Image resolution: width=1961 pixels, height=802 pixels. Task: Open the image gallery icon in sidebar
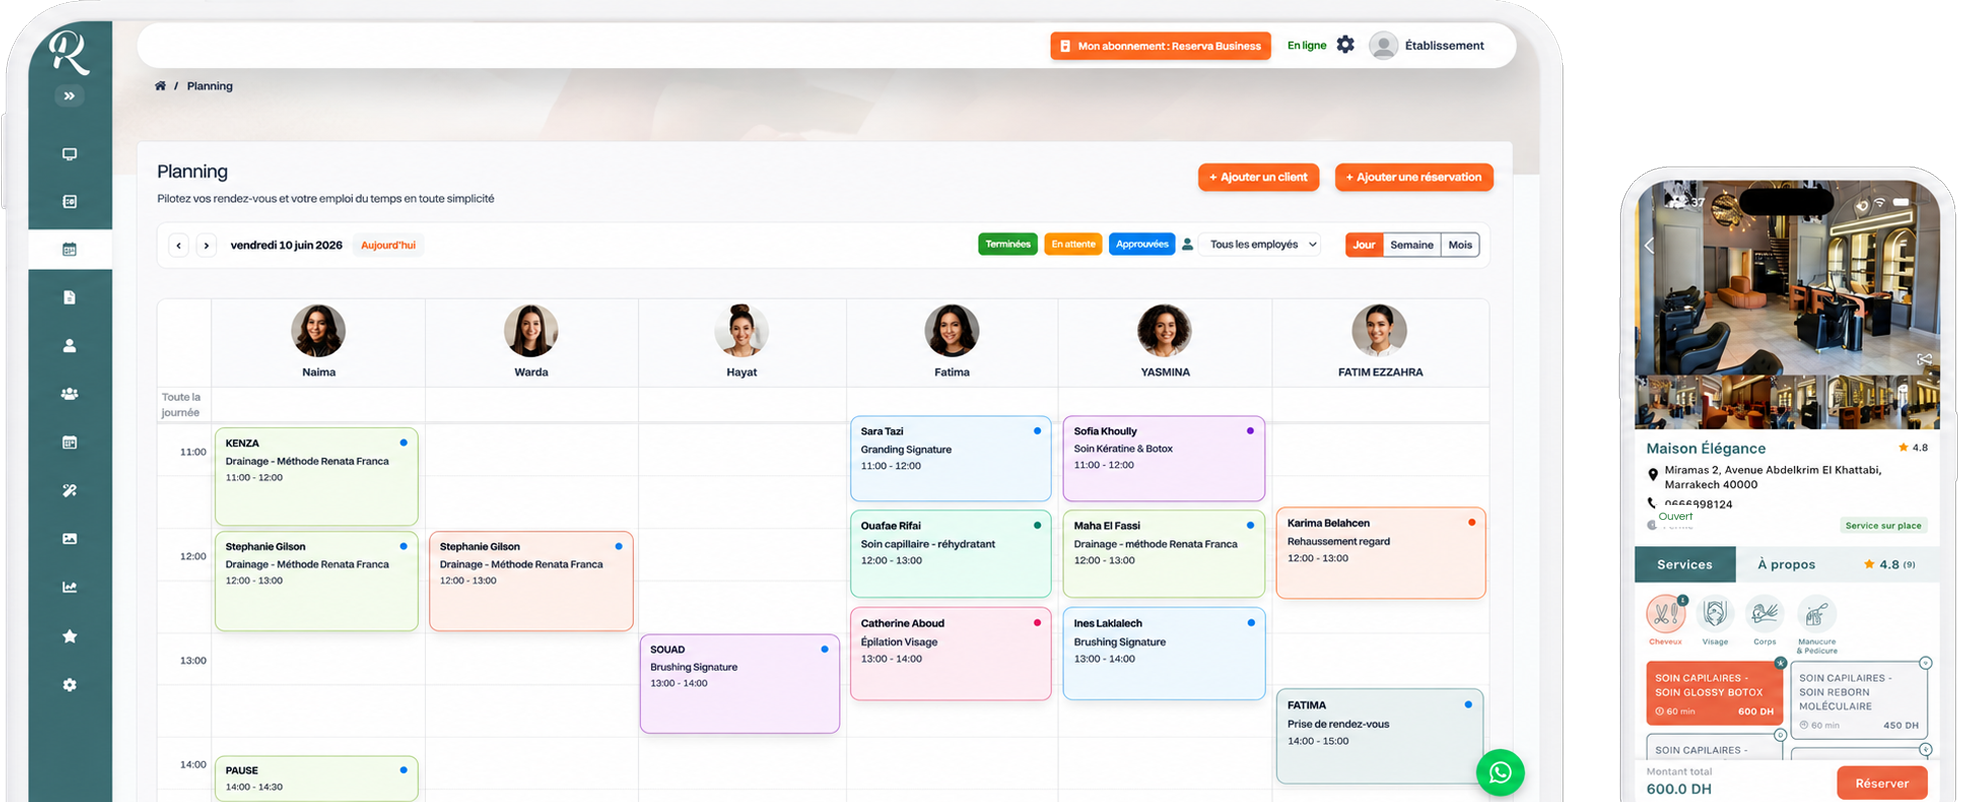[x=69, y=538]
